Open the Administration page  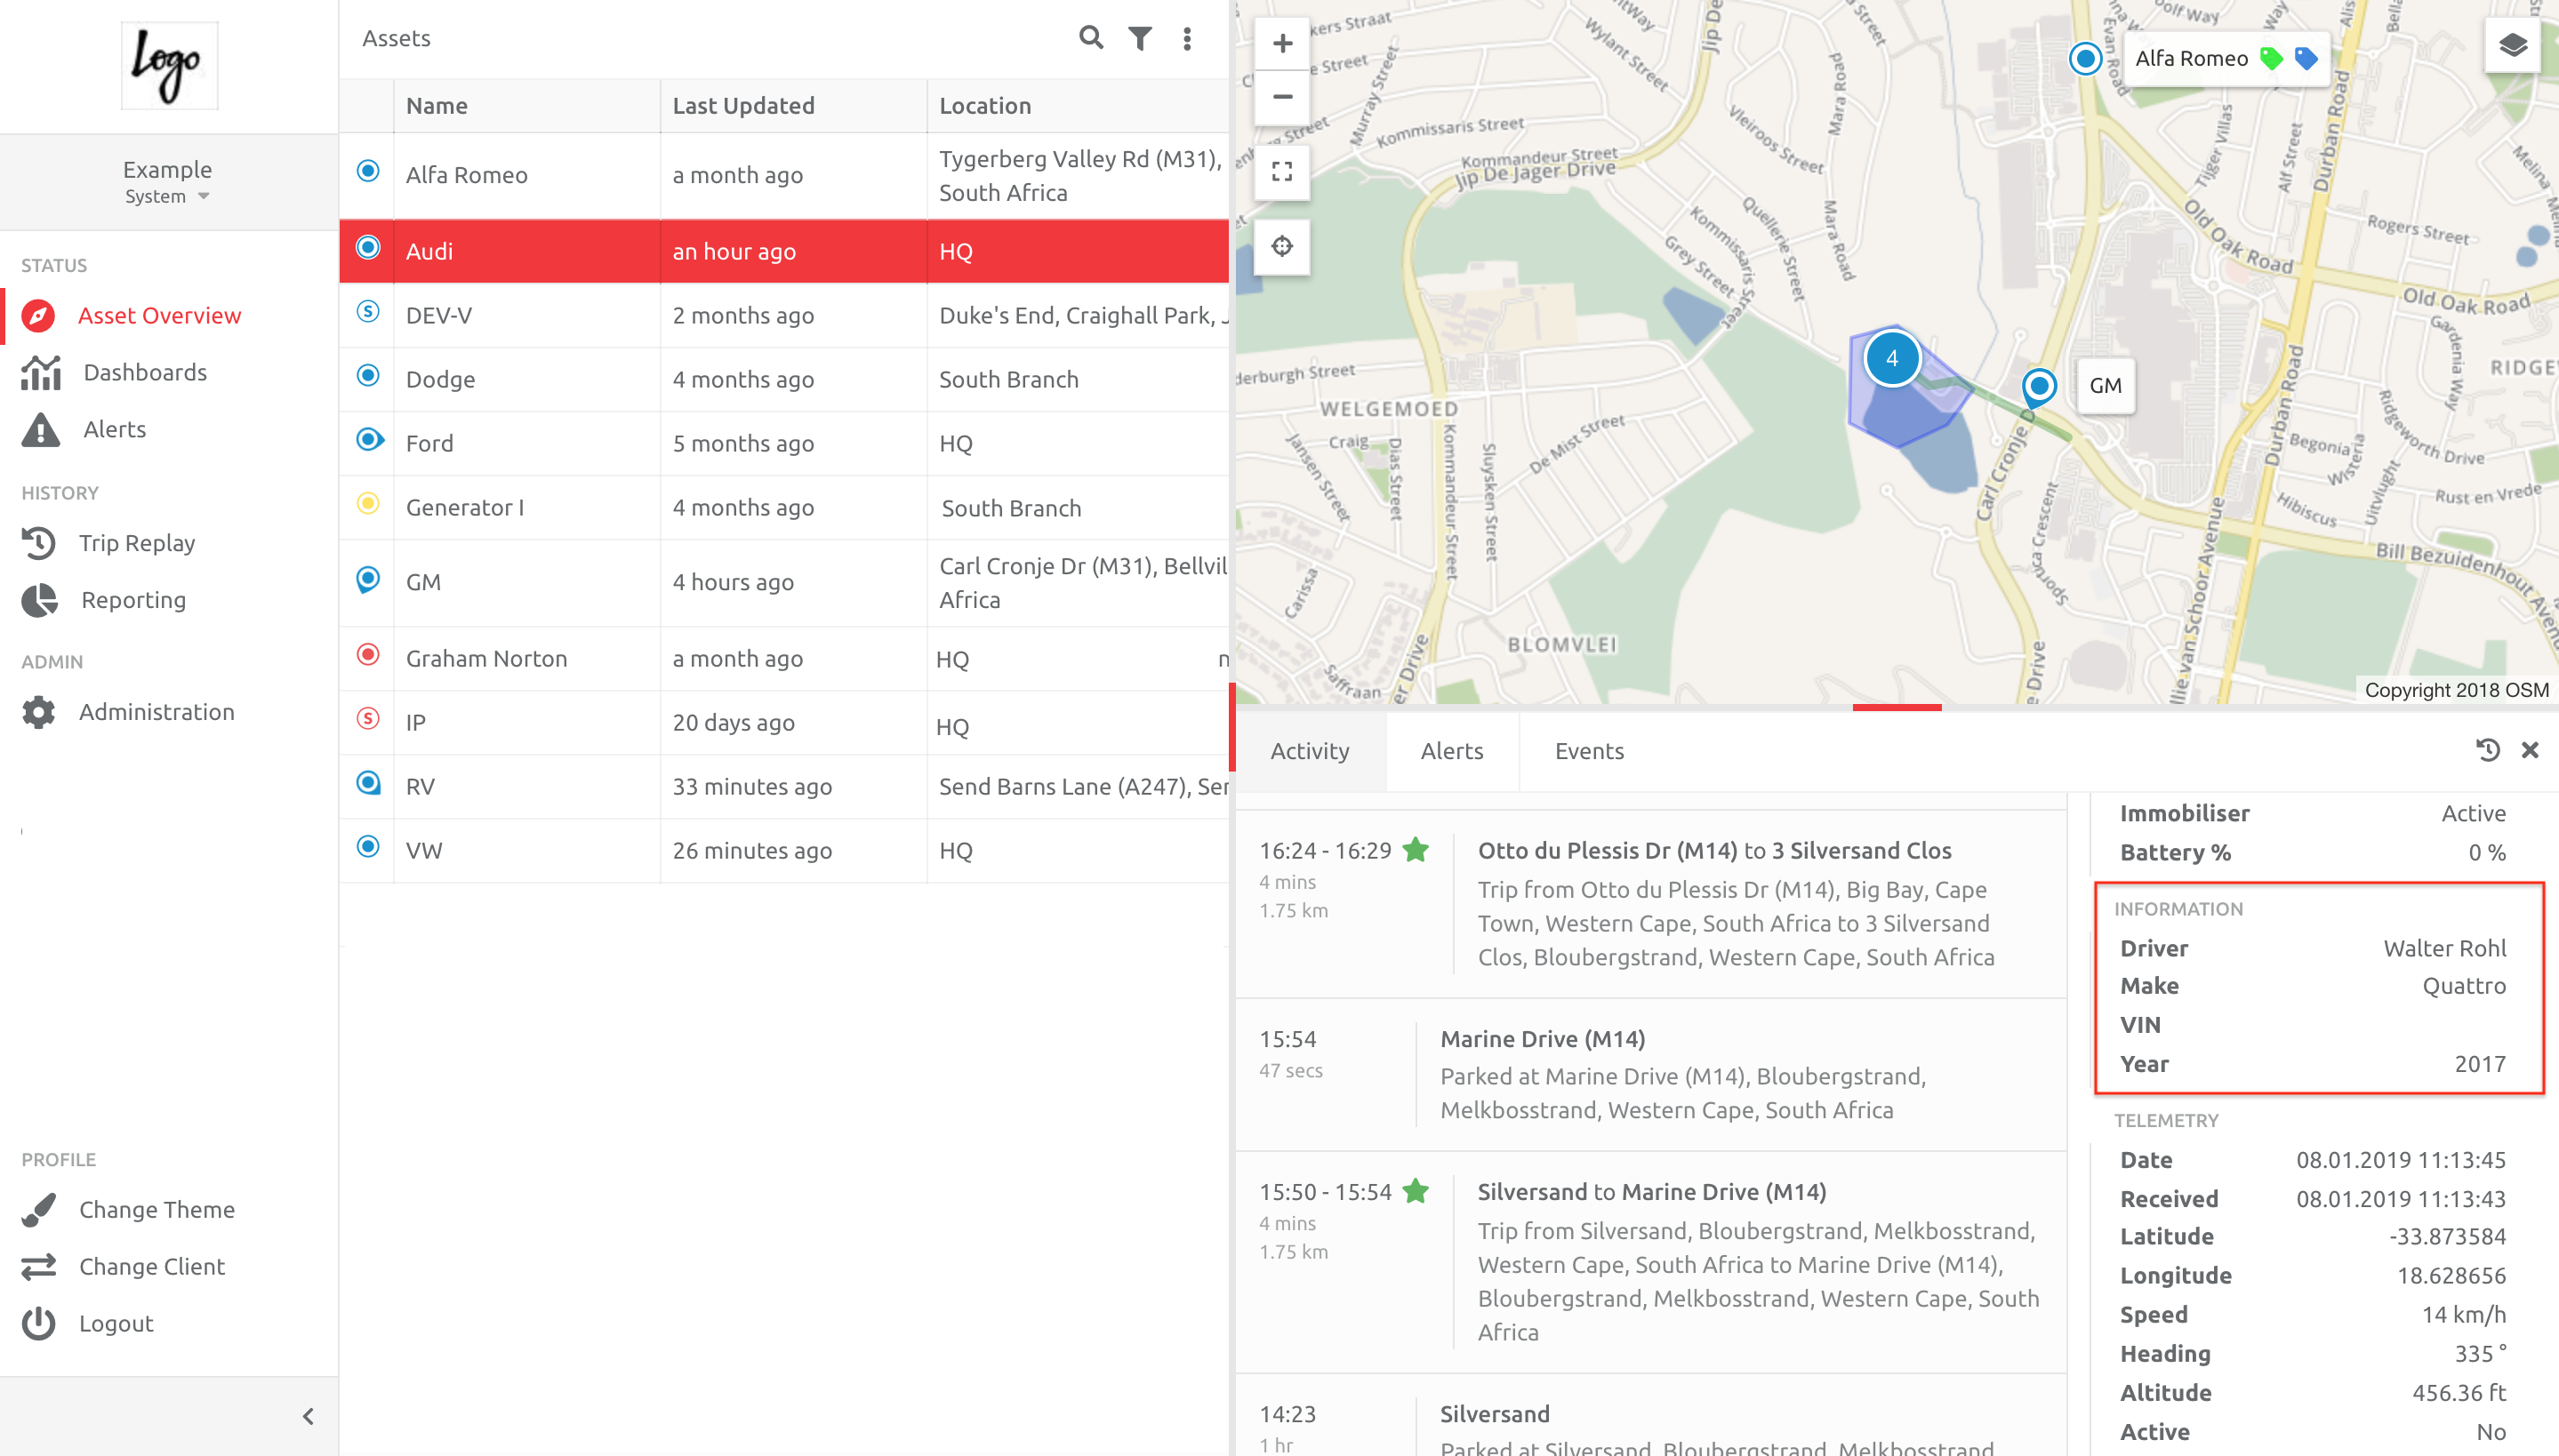[x=157, y=711]
